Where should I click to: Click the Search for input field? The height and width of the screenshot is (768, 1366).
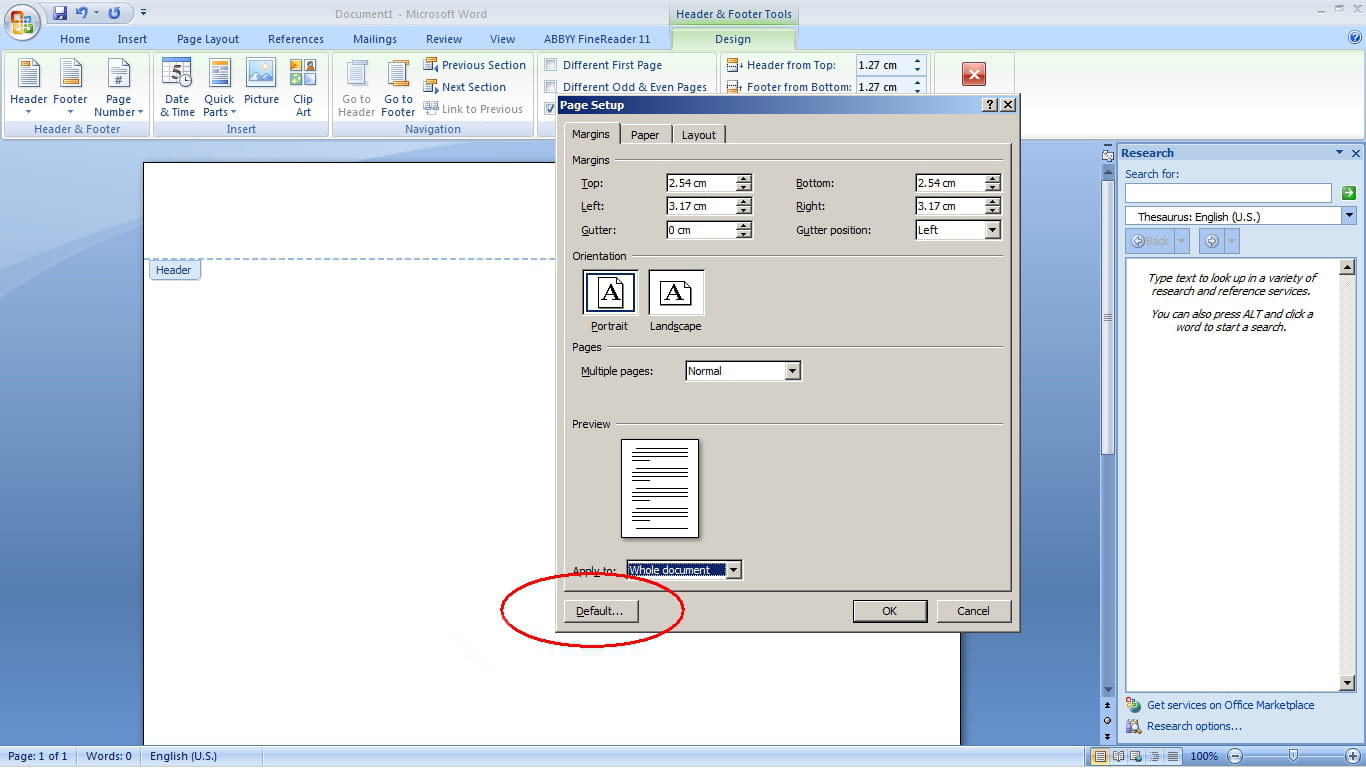point(1228,193)
